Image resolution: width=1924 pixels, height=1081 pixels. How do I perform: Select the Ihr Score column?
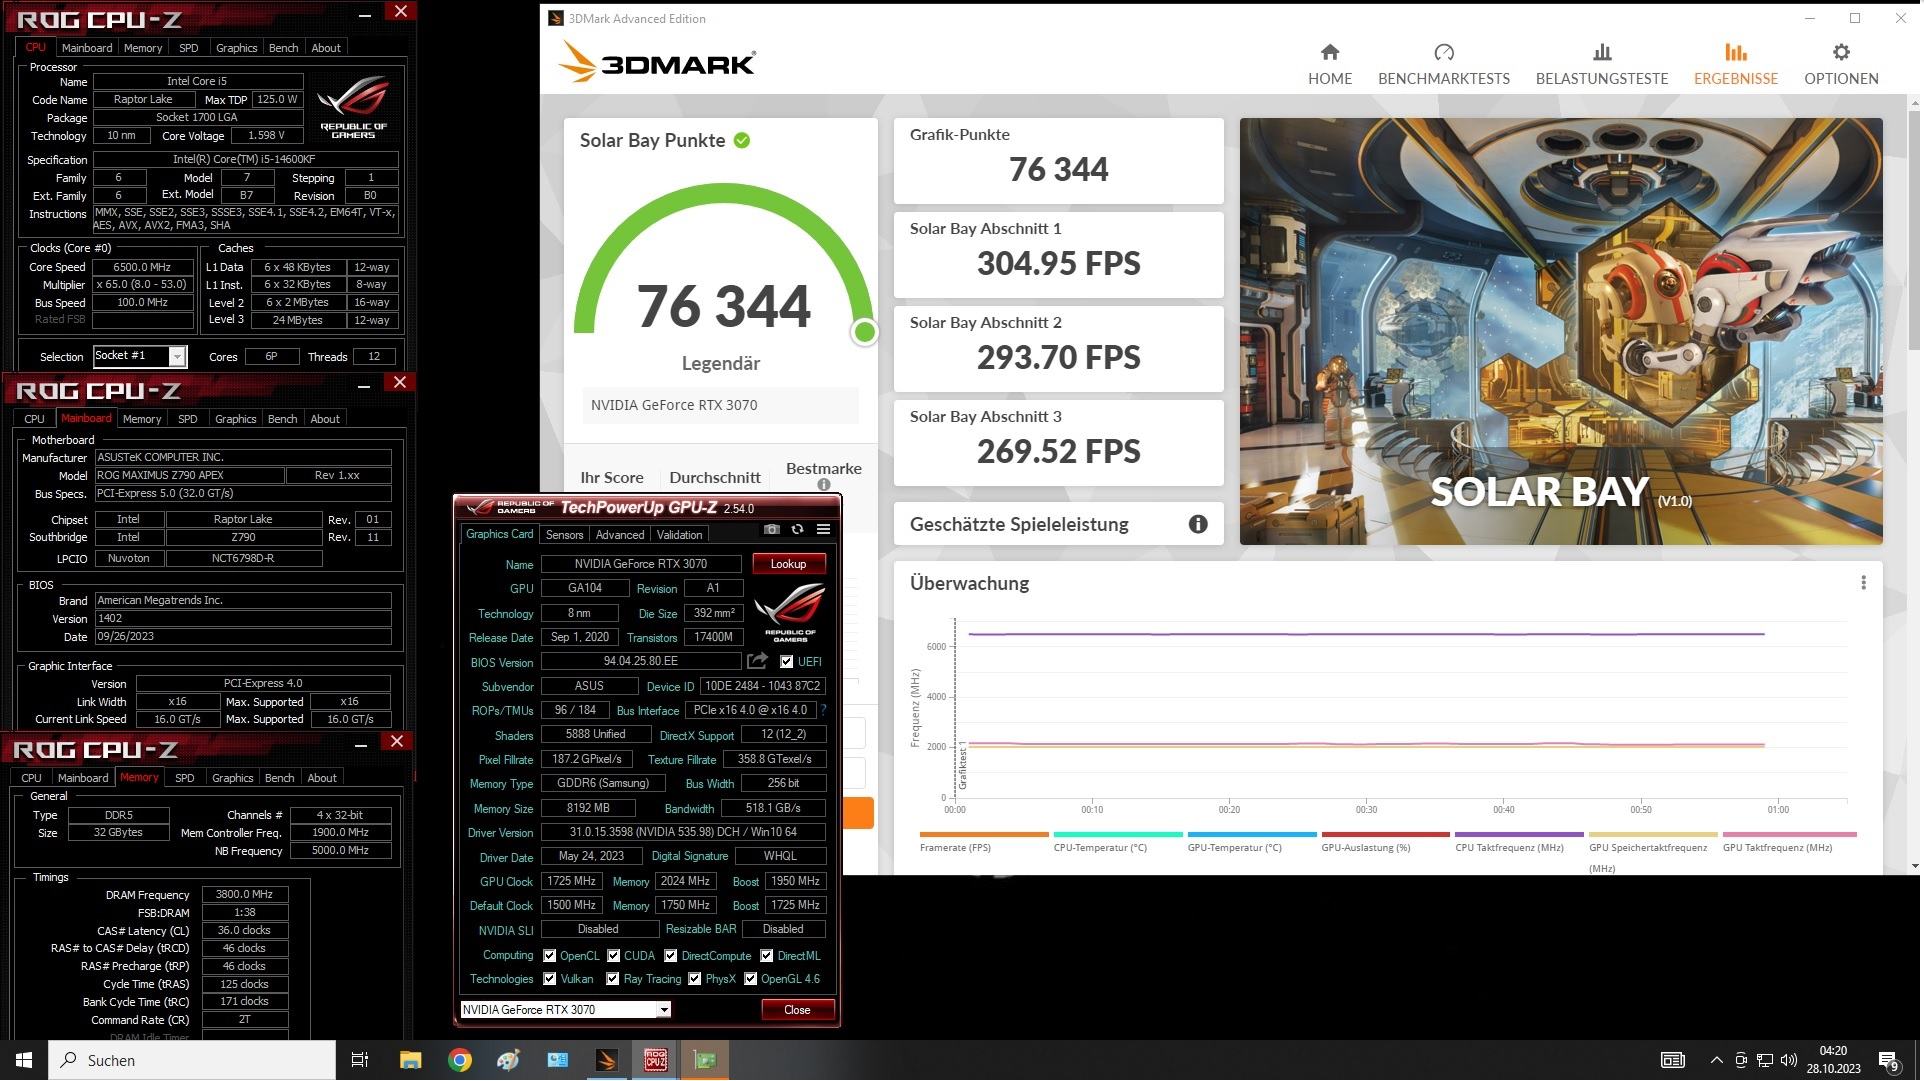pos(613,478)
